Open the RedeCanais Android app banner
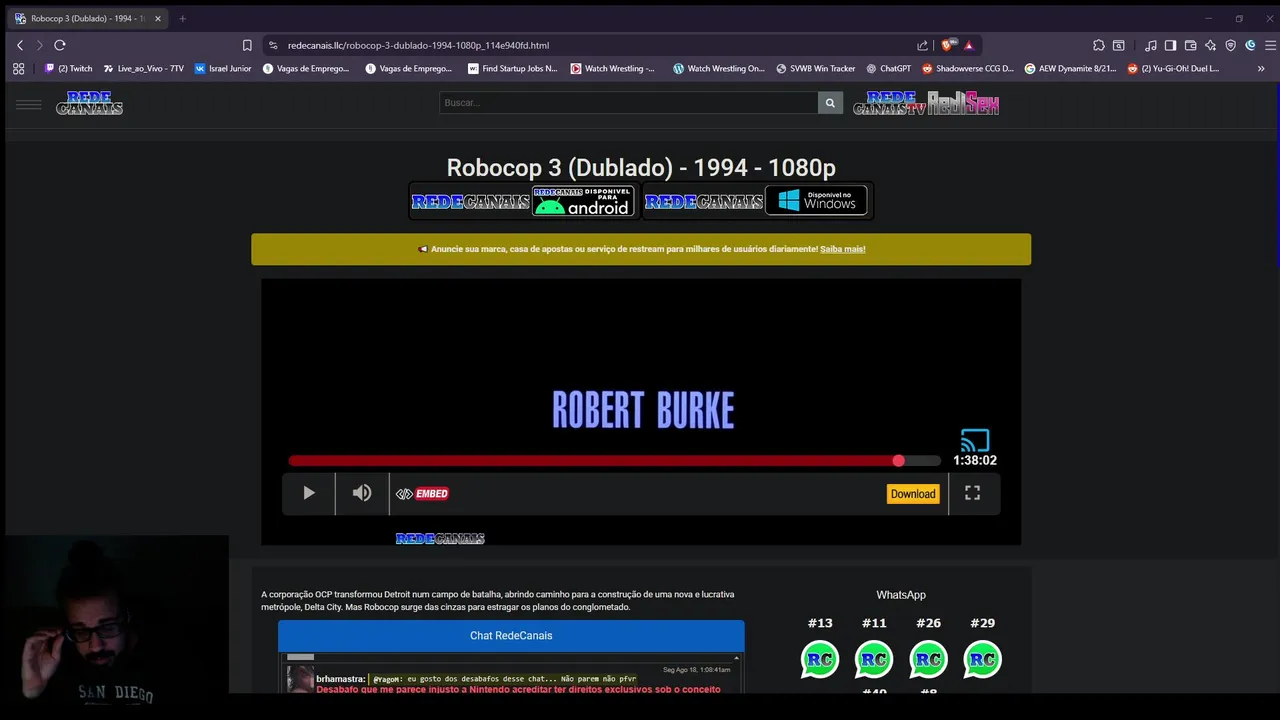1280x720 pixels. tap(522, 201)
